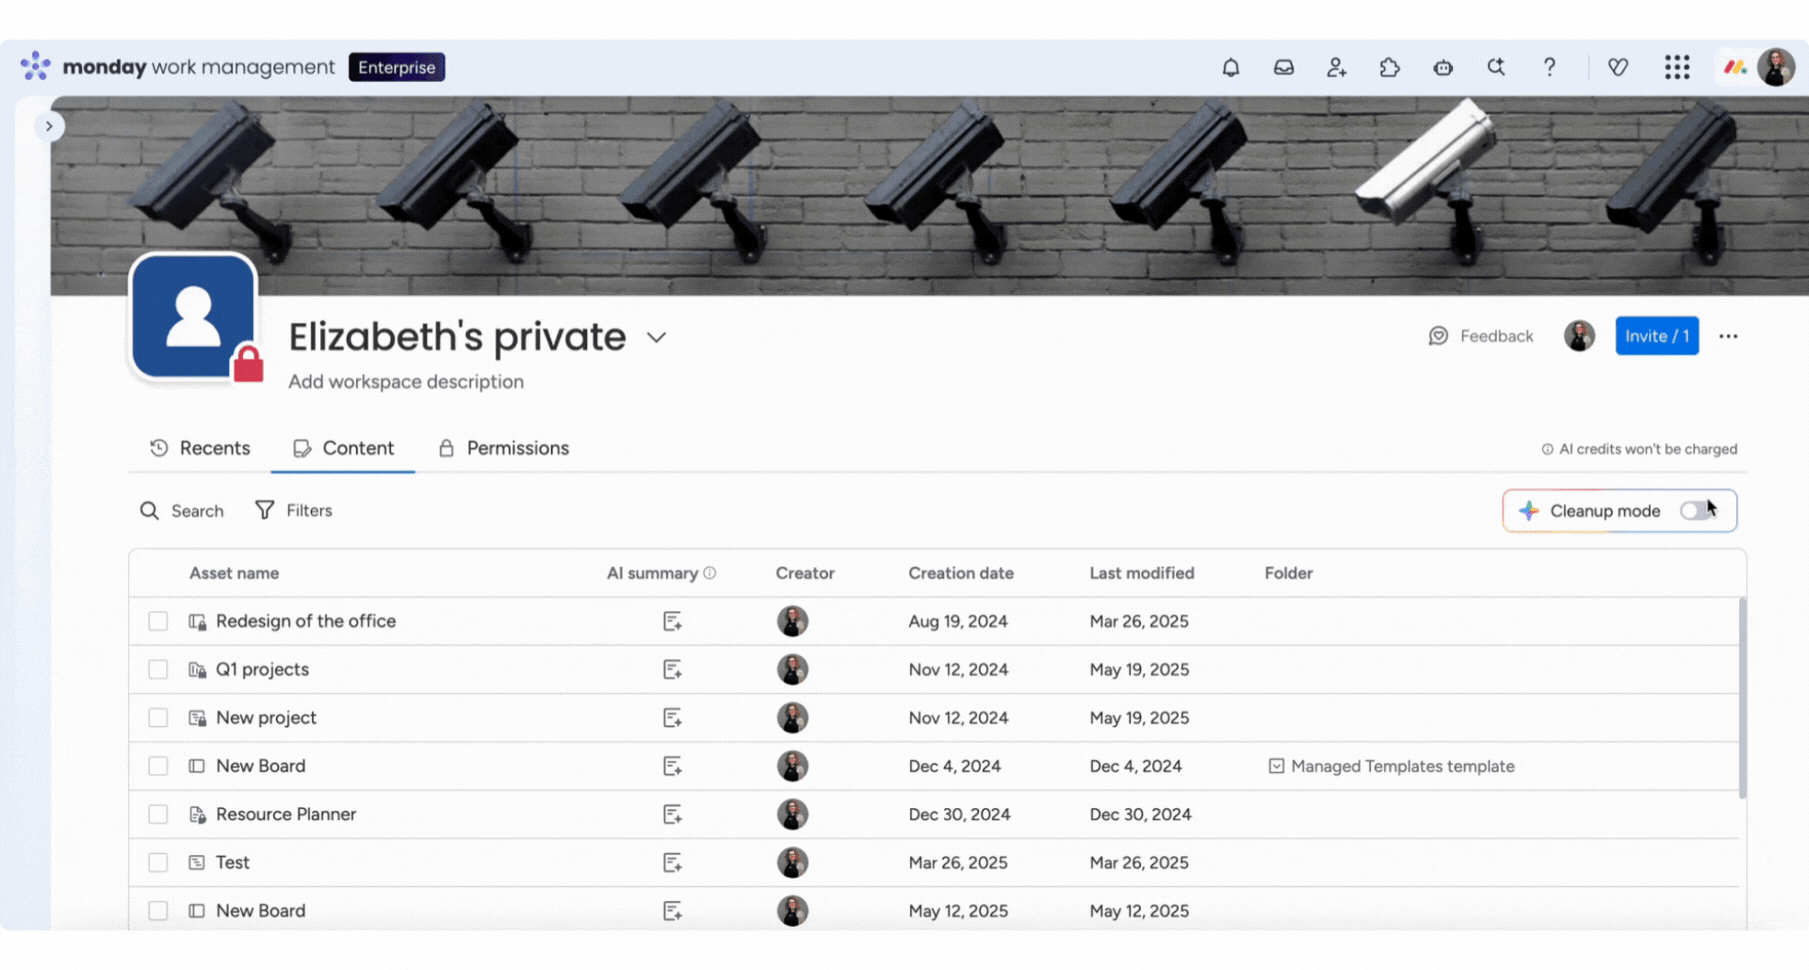Toggle Cleanup mode on
Screen dimensions: 1809x970
tap(1696, 511)
